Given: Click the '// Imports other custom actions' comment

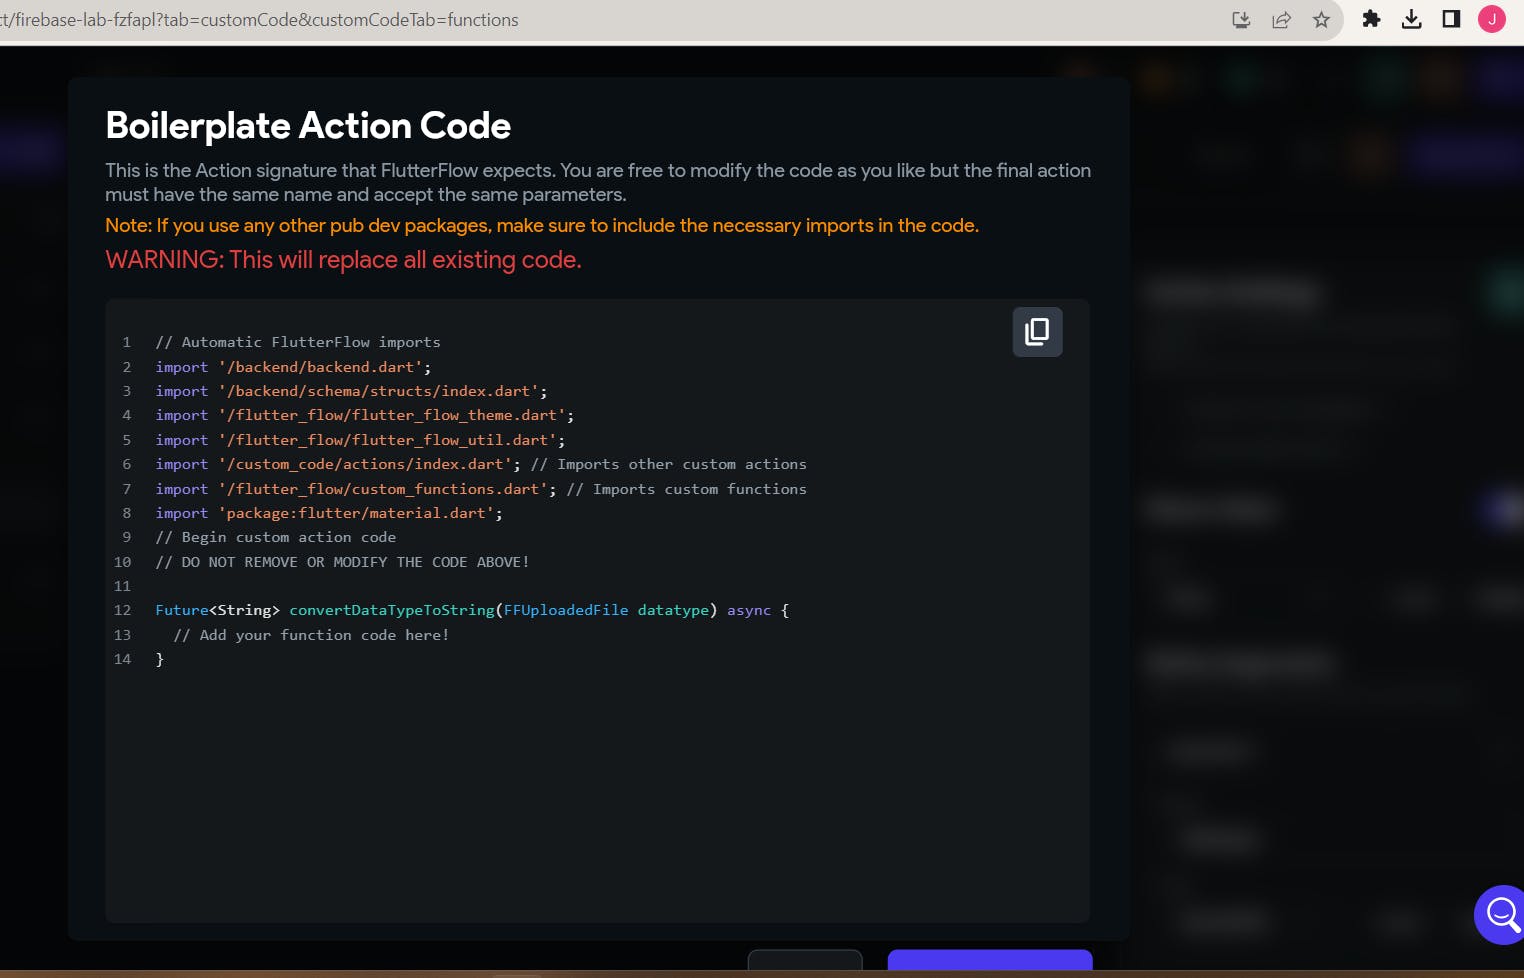Looking at the screenshot, I should point(668,464).
